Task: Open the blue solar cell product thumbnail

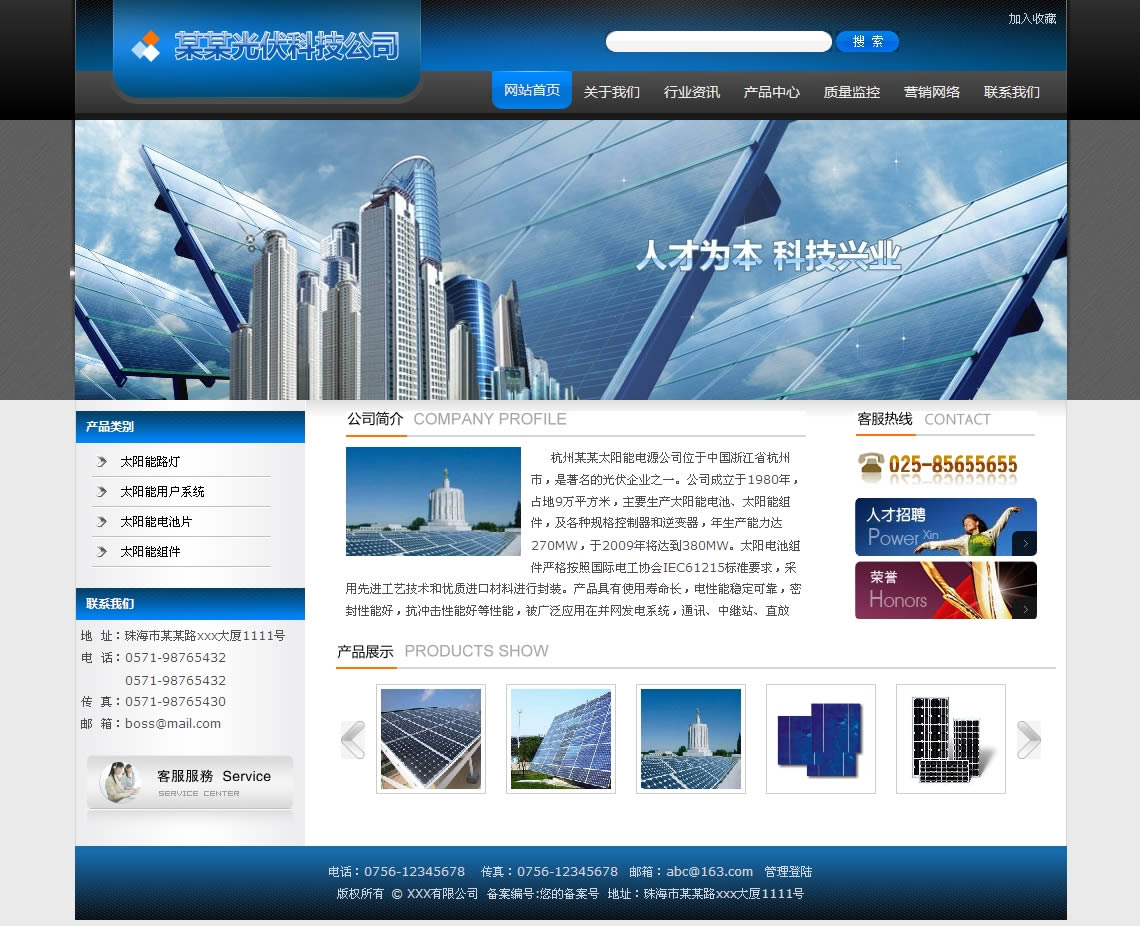Action: click(821, 739)
